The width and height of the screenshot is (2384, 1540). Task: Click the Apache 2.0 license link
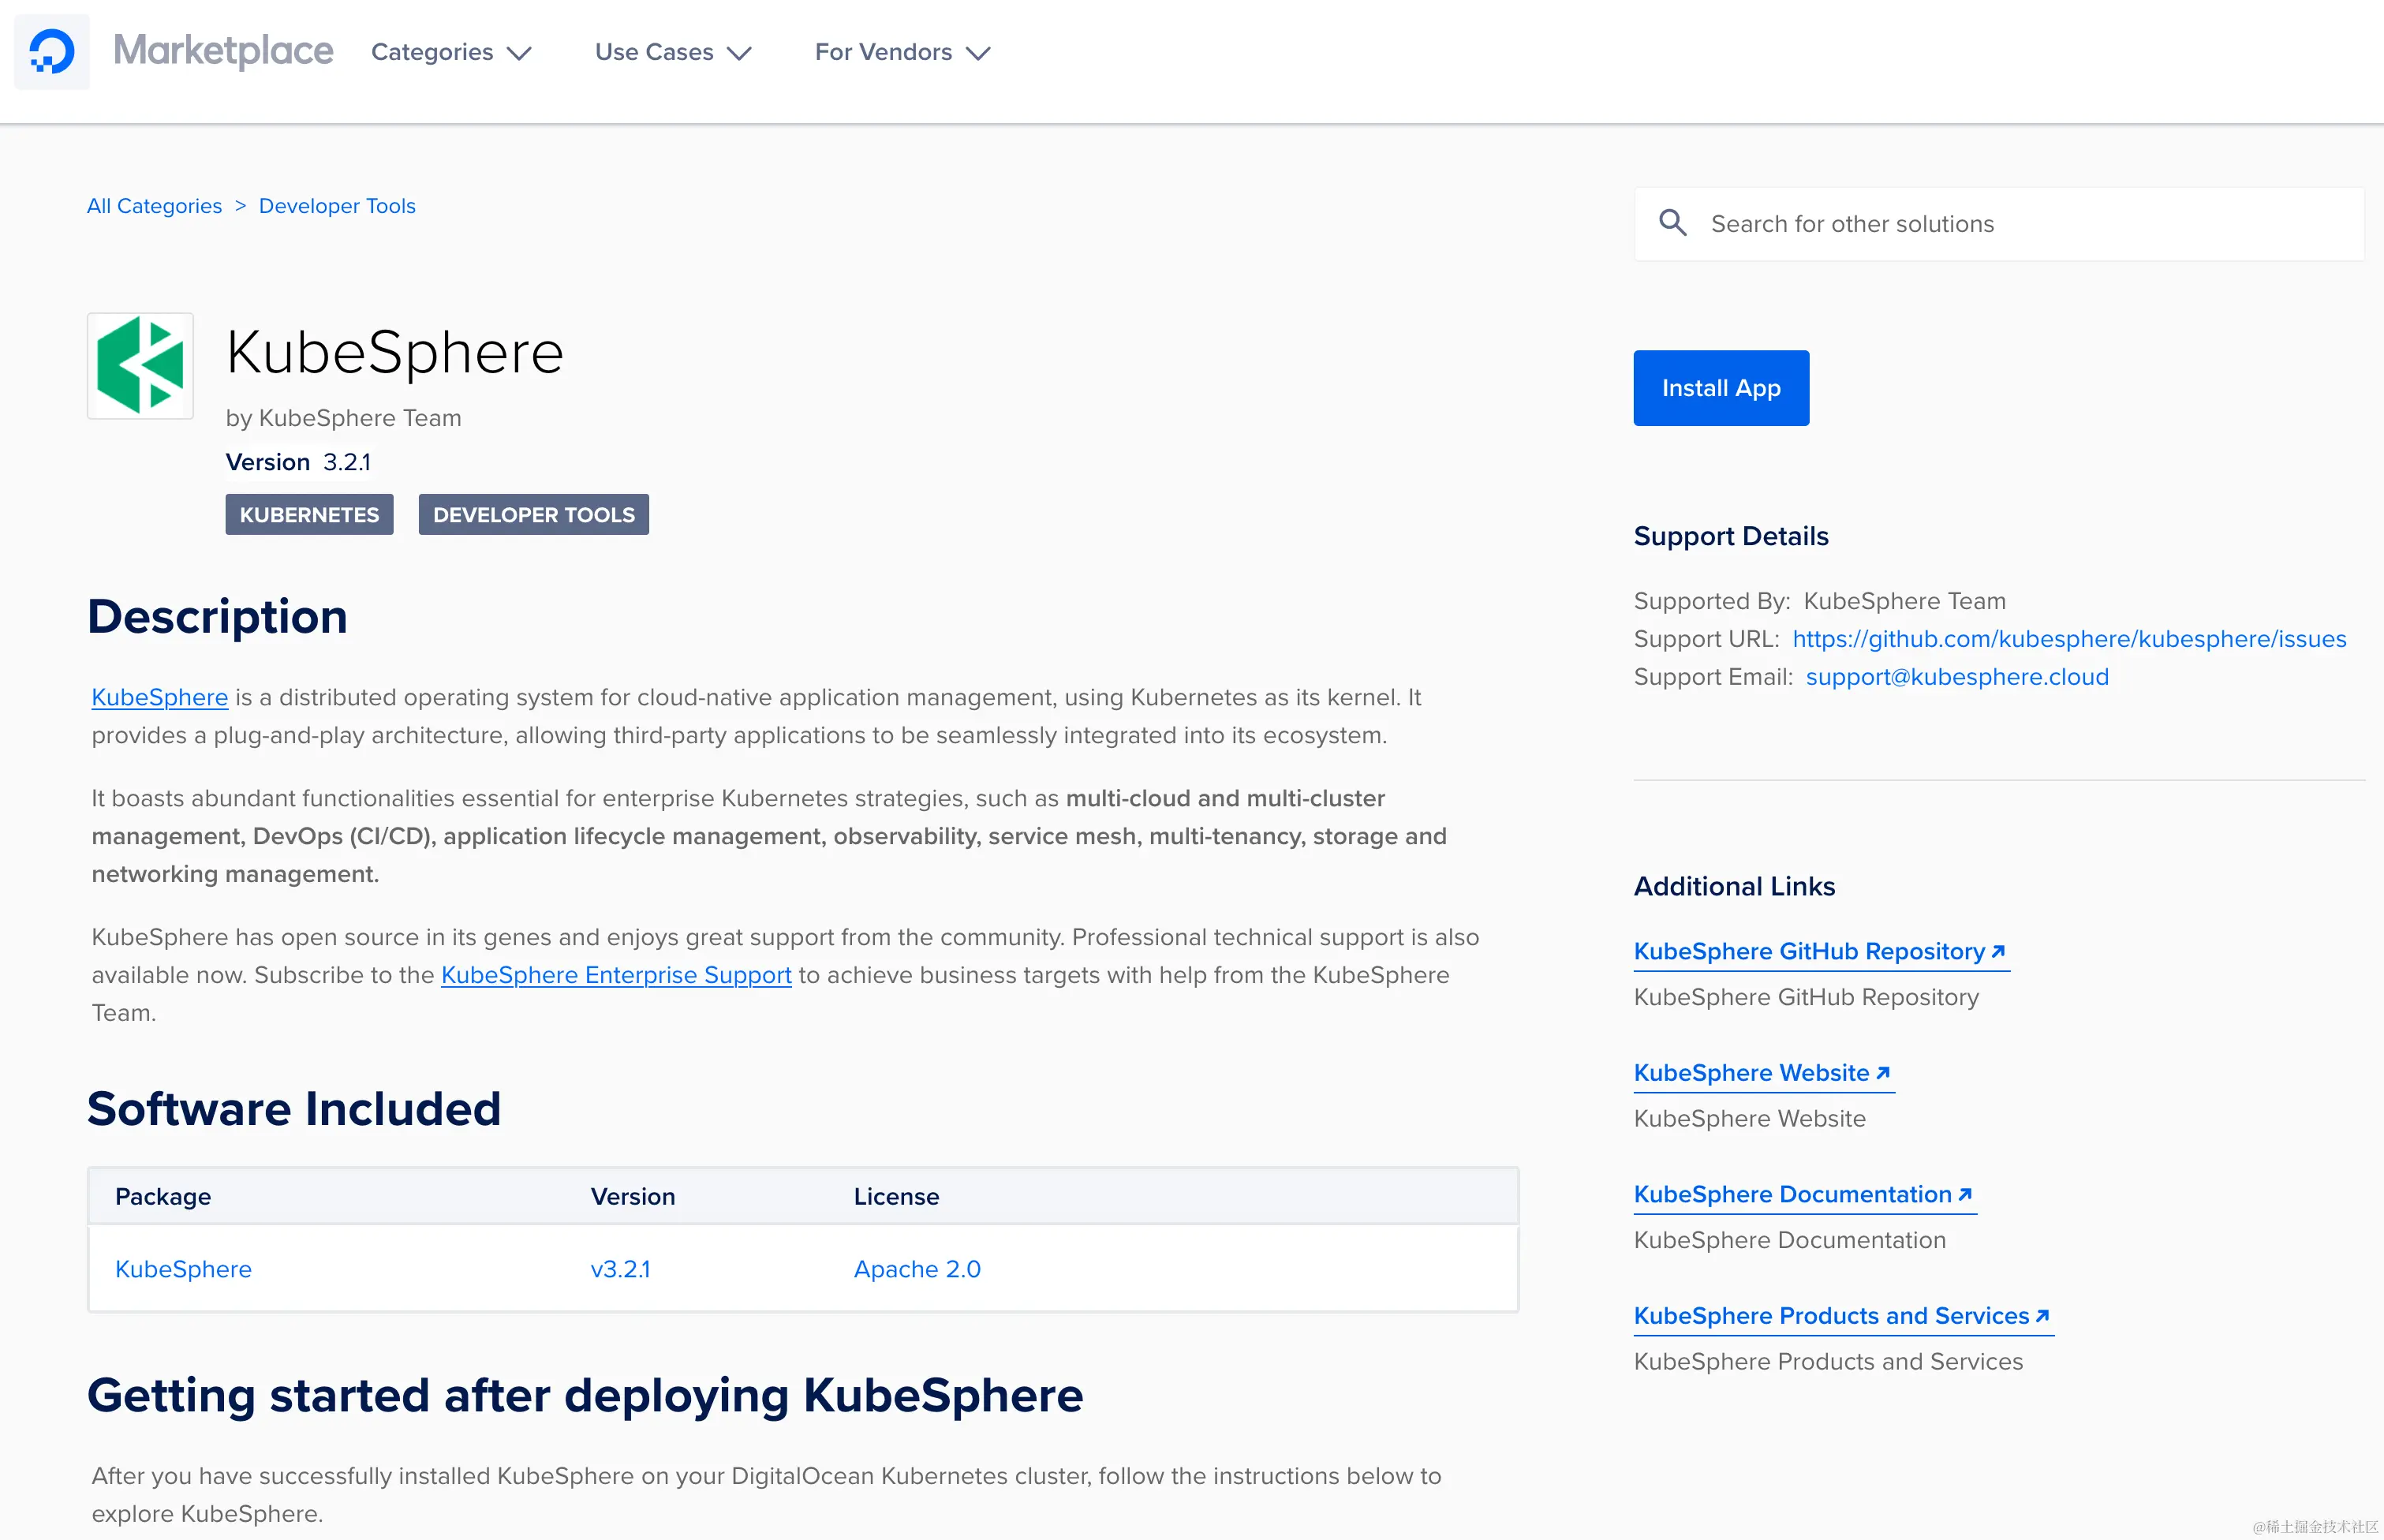(916, 1269)
